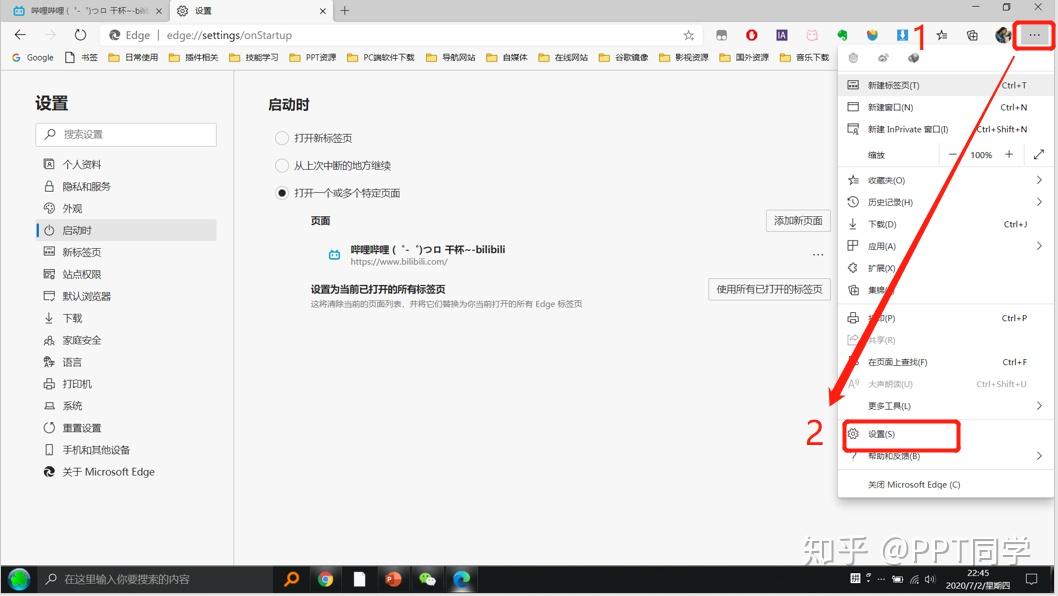Click the Evernote elephant extension icon

[841, 35]
